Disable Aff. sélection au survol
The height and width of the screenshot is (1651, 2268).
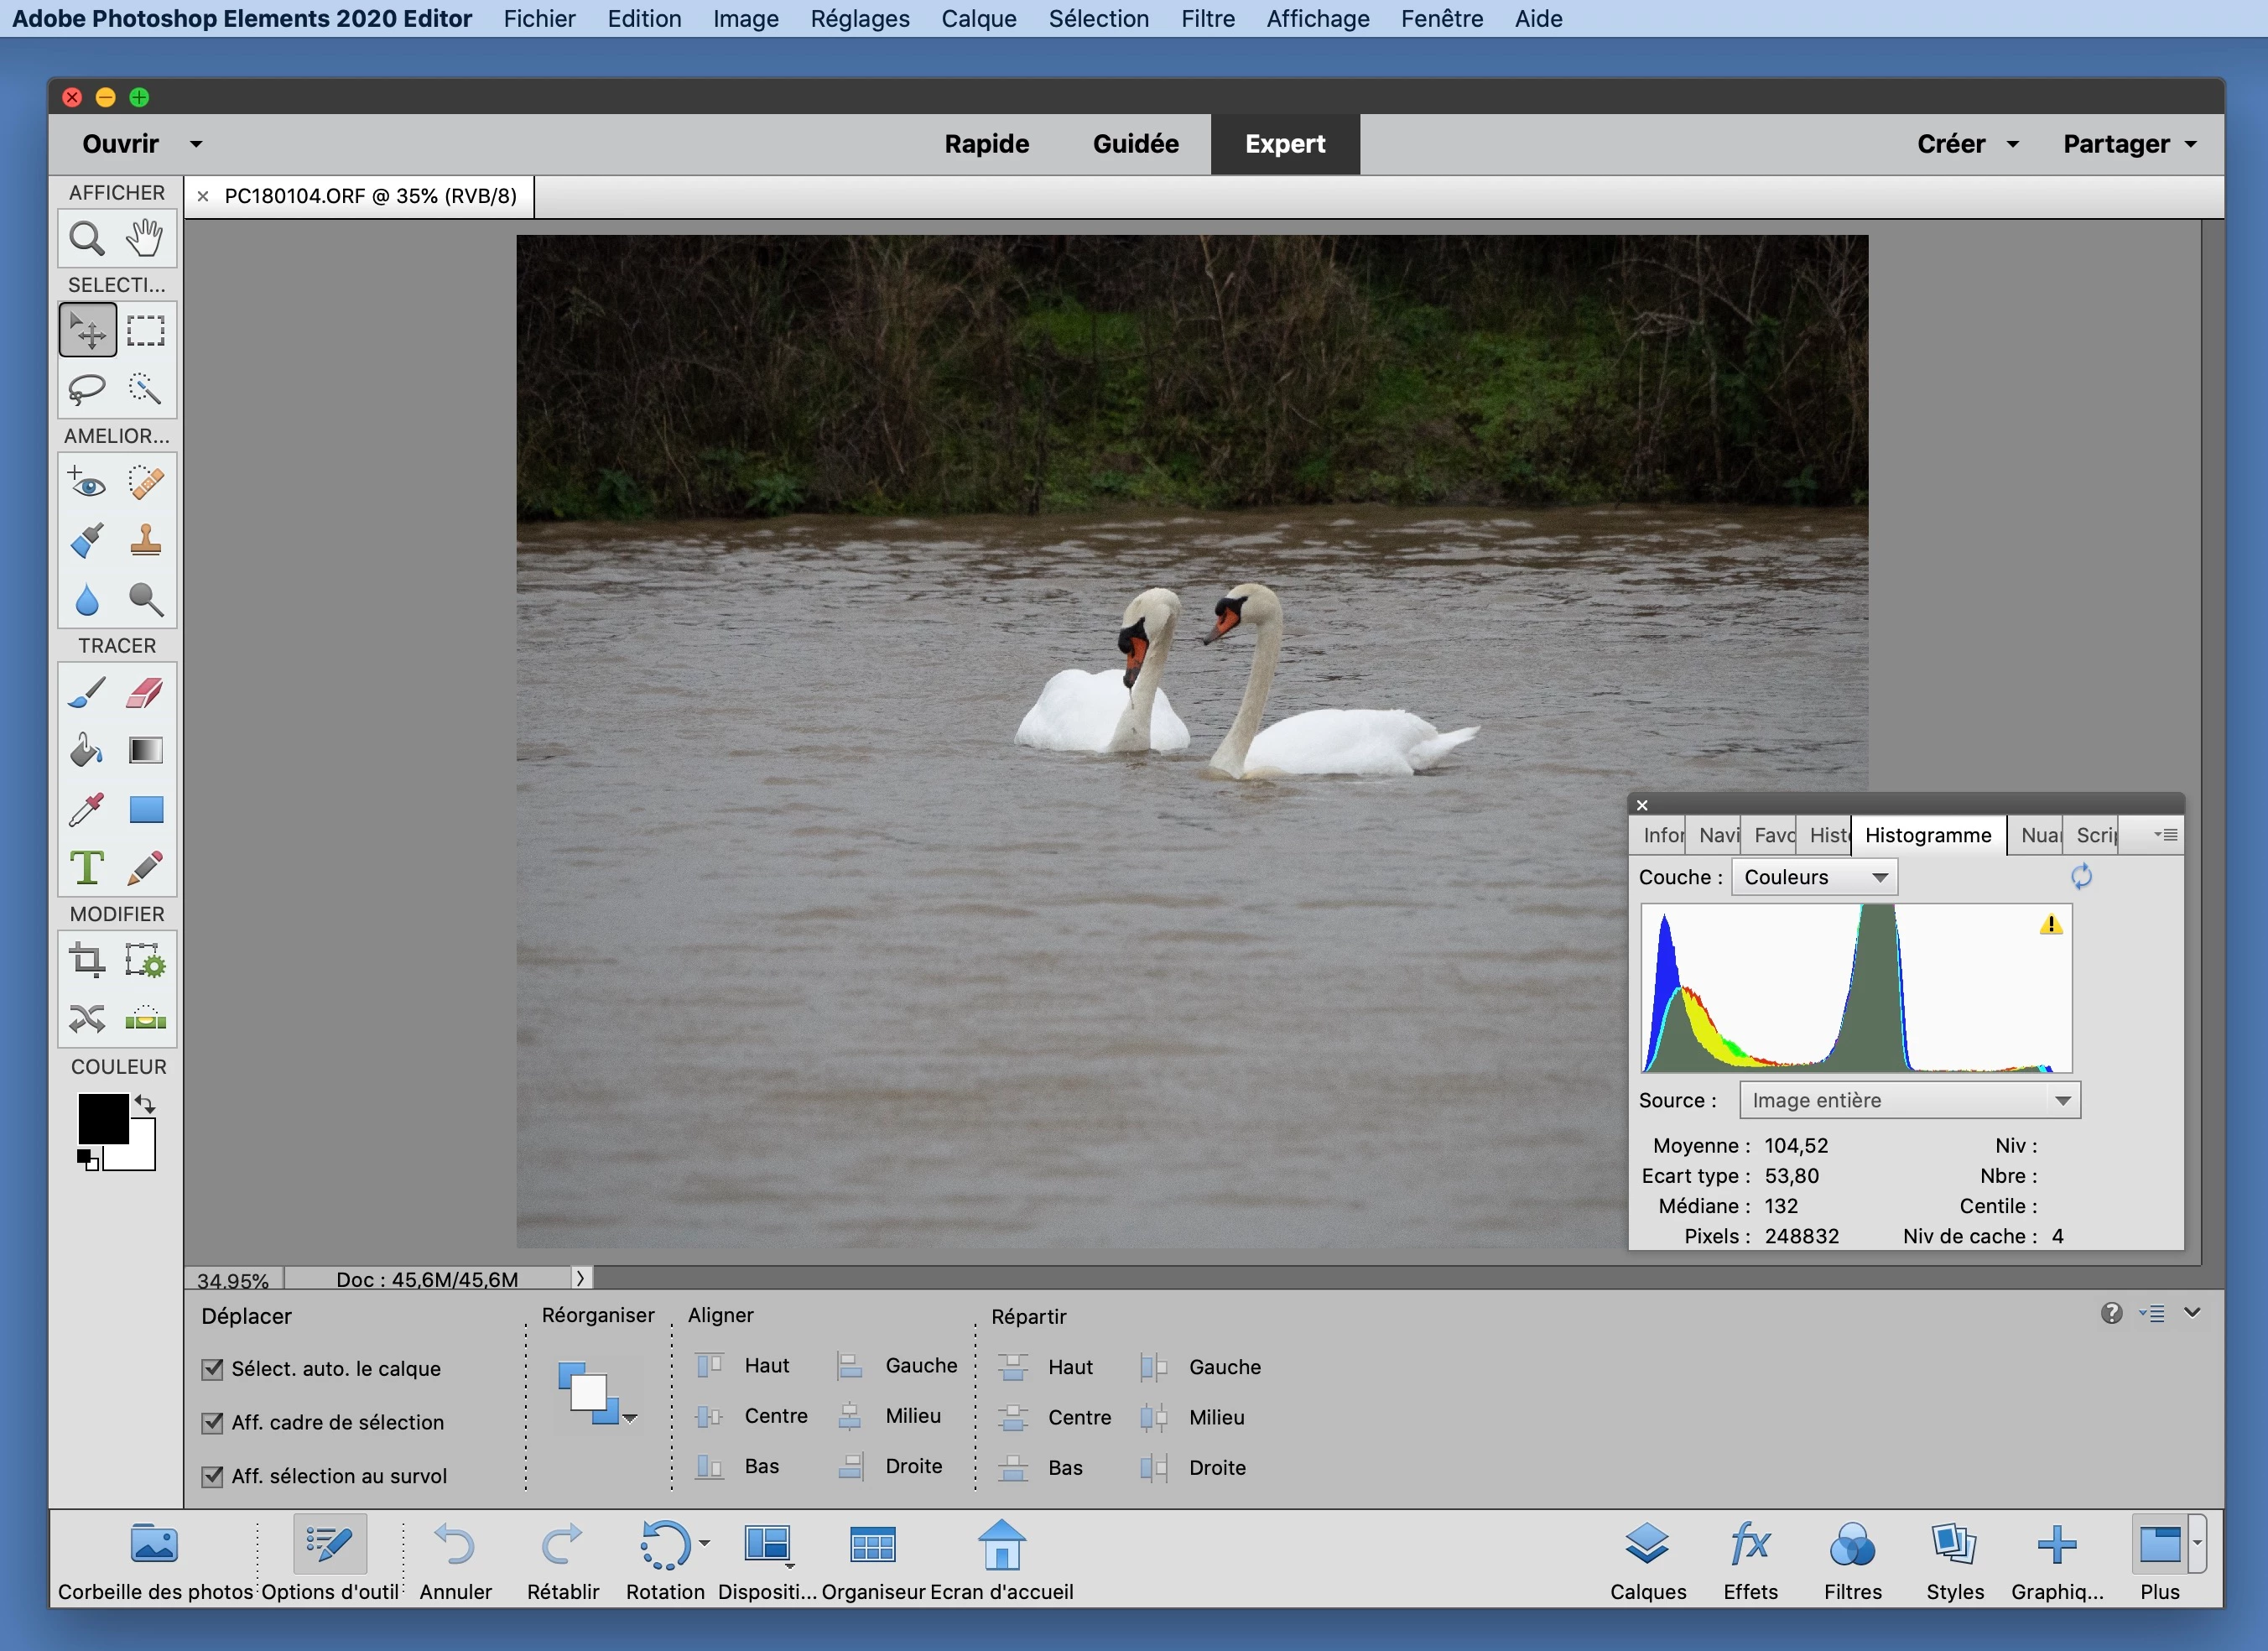pos(213,1476)
